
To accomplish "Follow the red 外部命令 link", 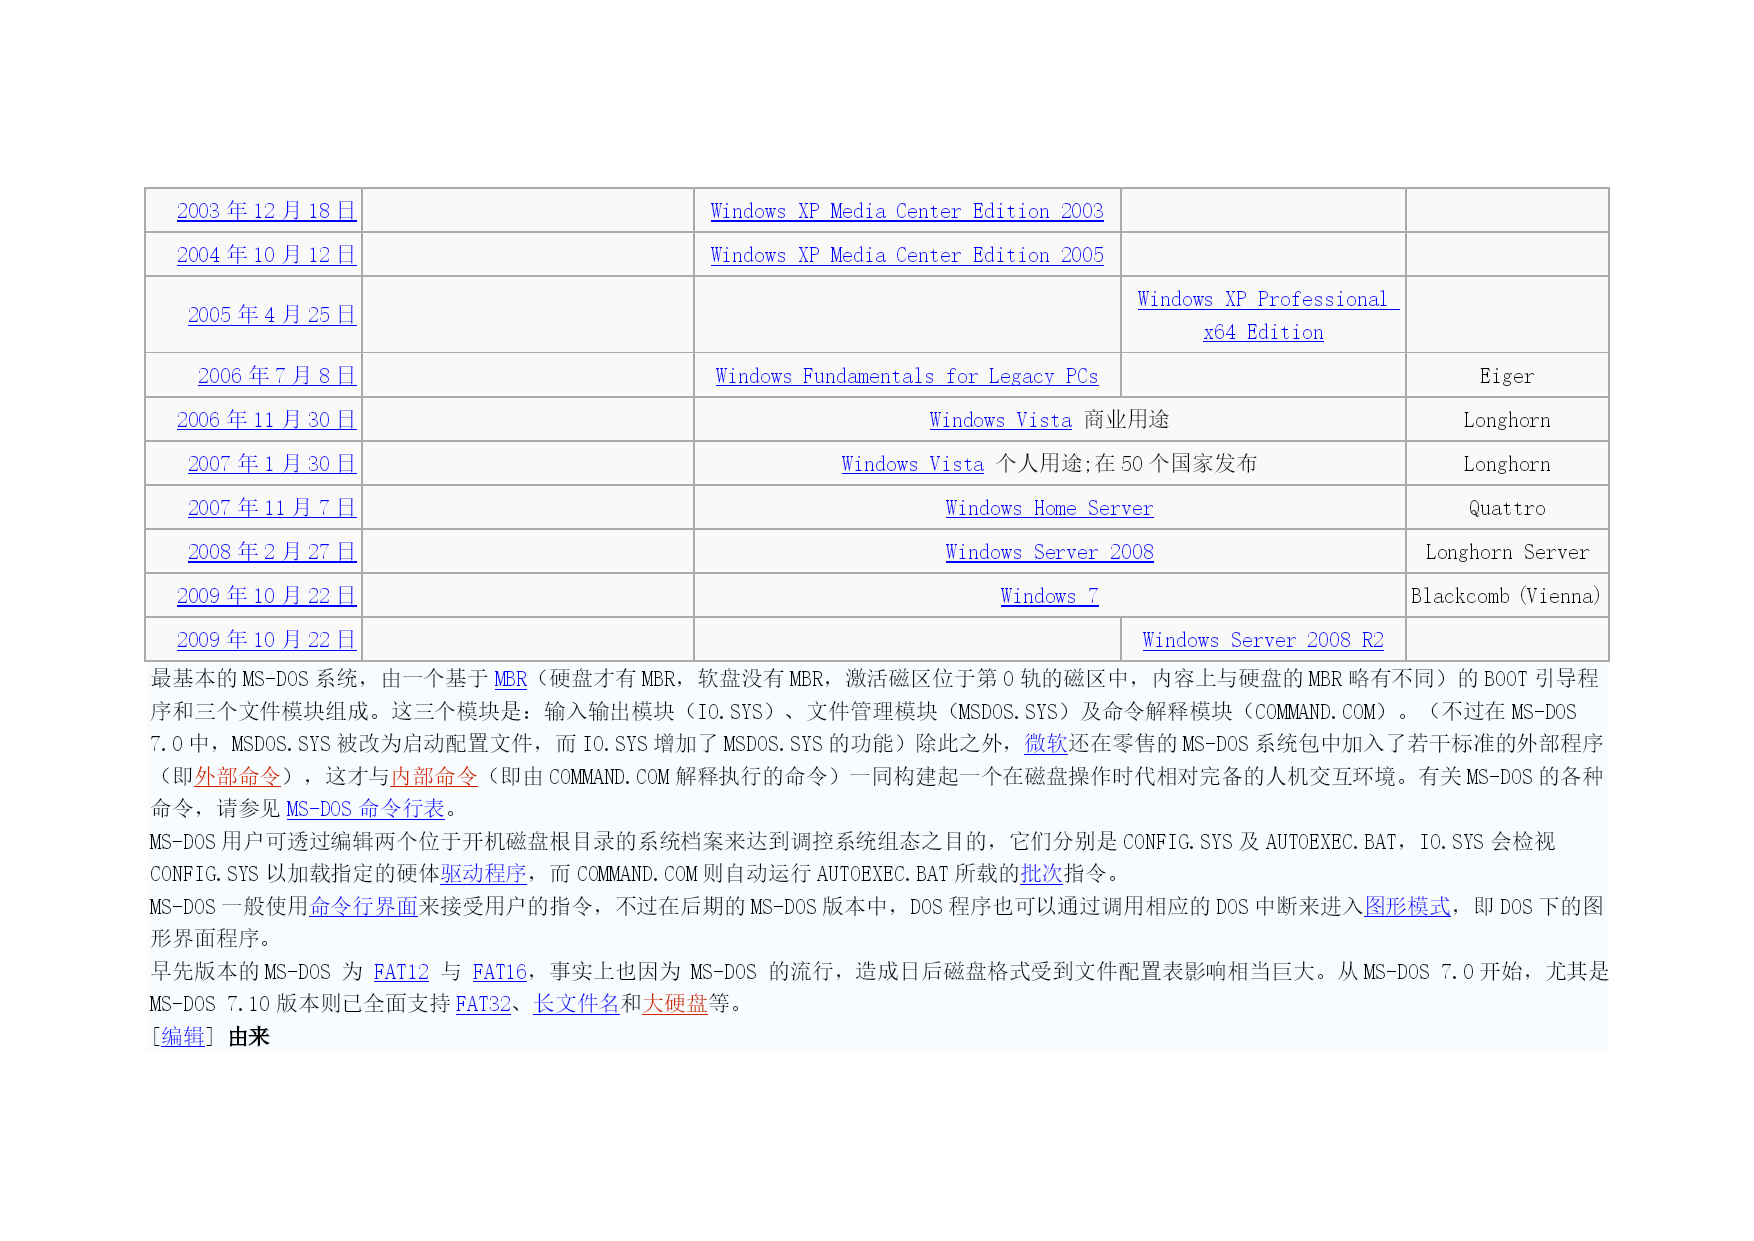I will coord(238,777).
